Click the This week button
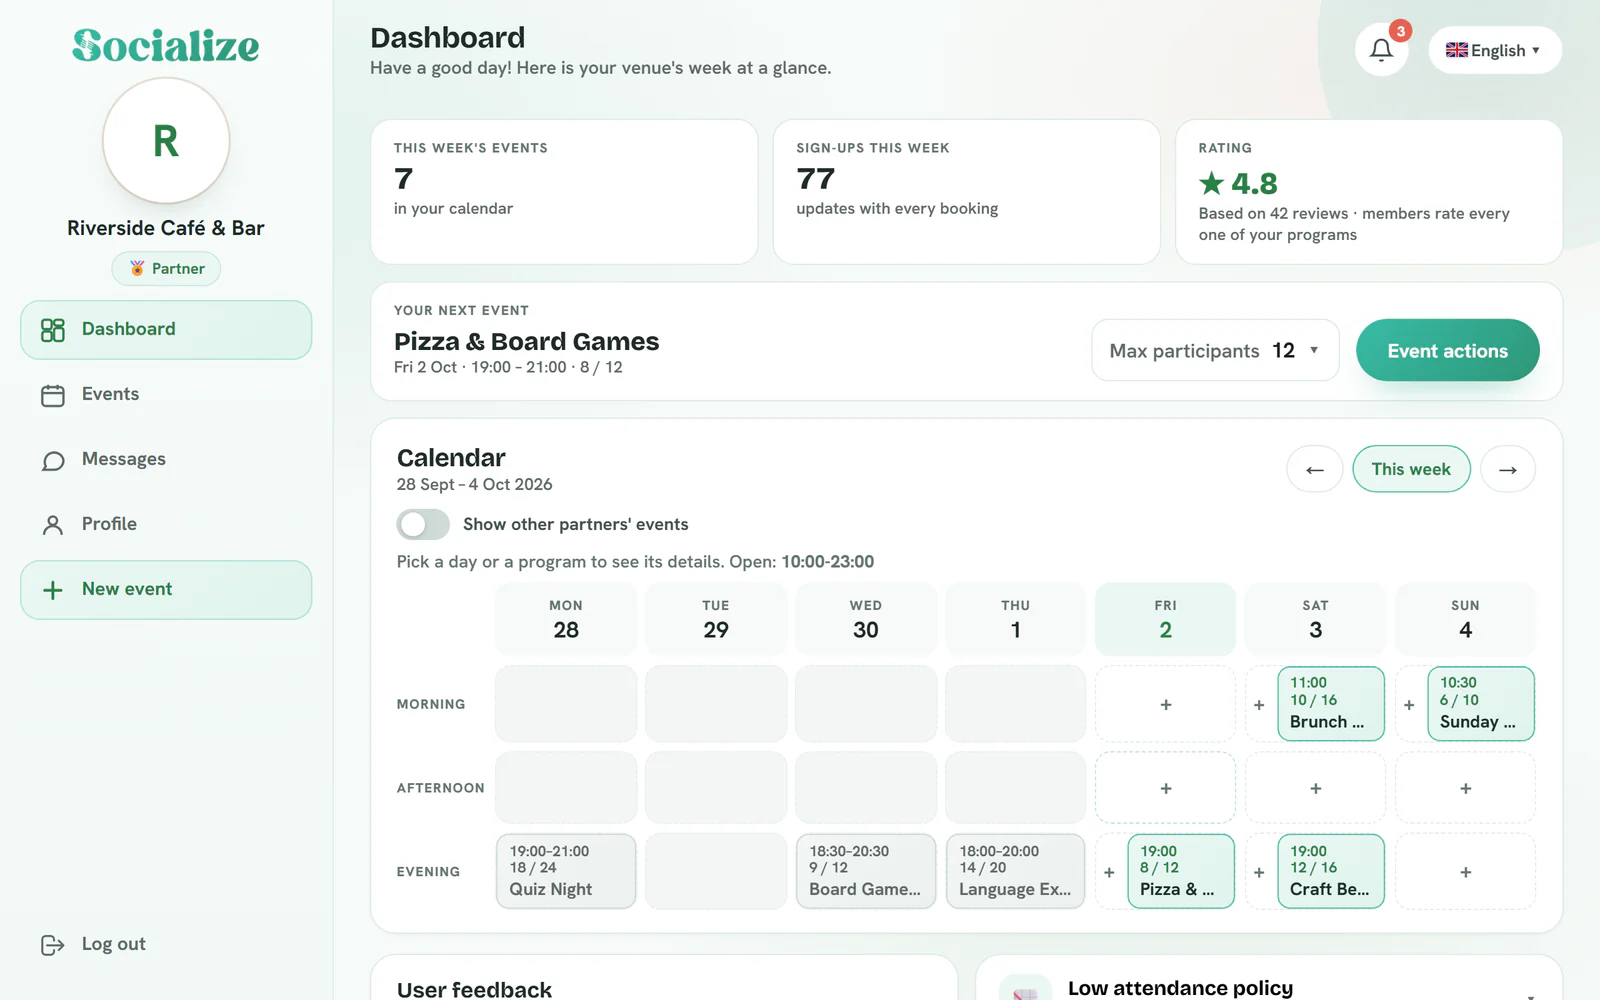The width and height of the screenshot is (1600, 1000). 1411,469
